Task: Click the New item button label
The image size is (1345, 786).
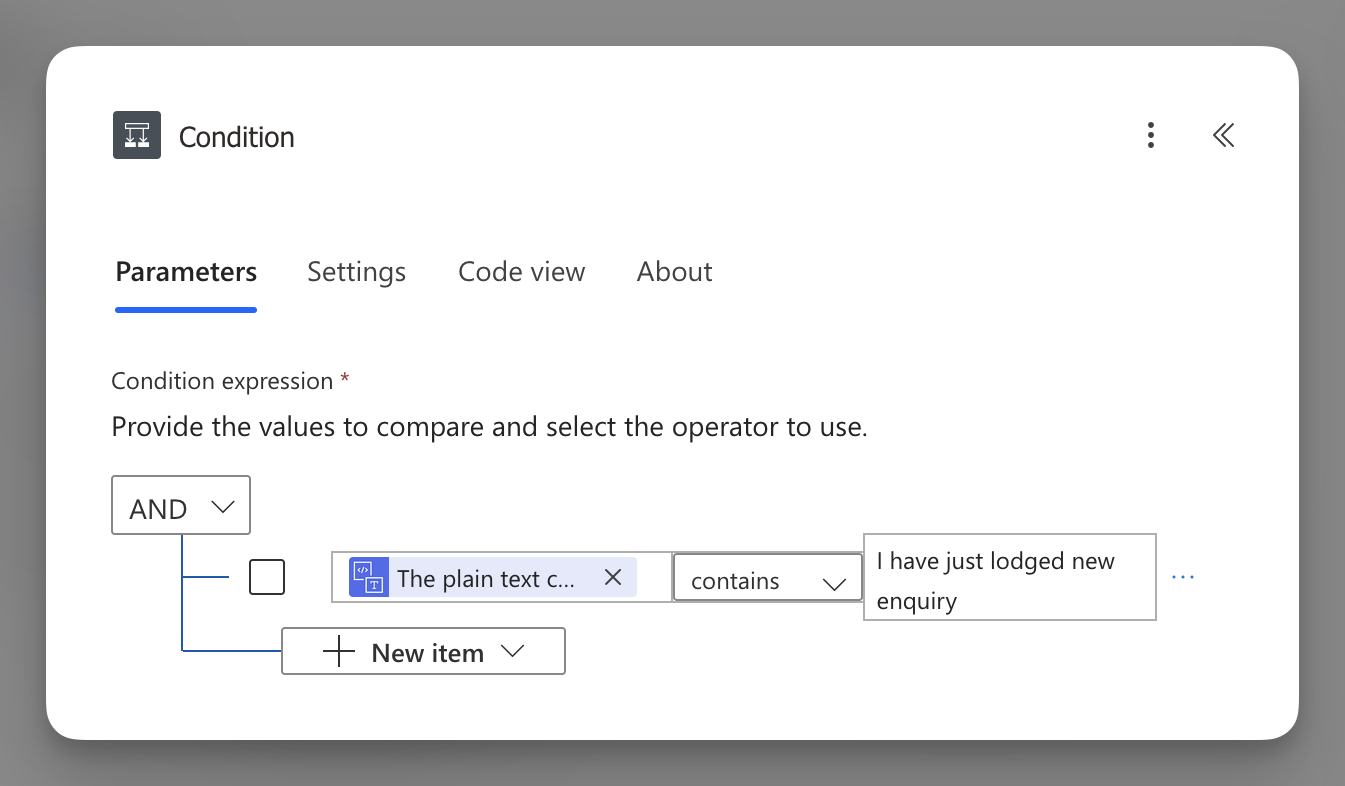Action: point(427,653)
